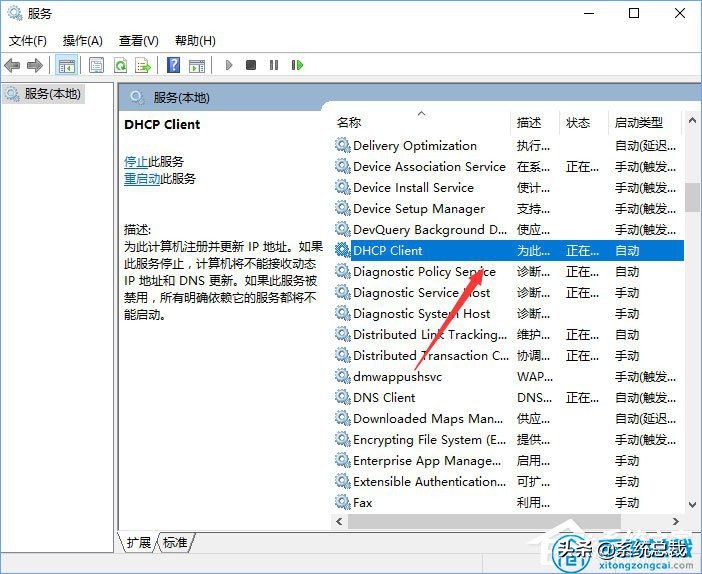The width and height of the screenshot is (702, 574).
Task: Switch to the 标准 tab
Action: [175, 542]
